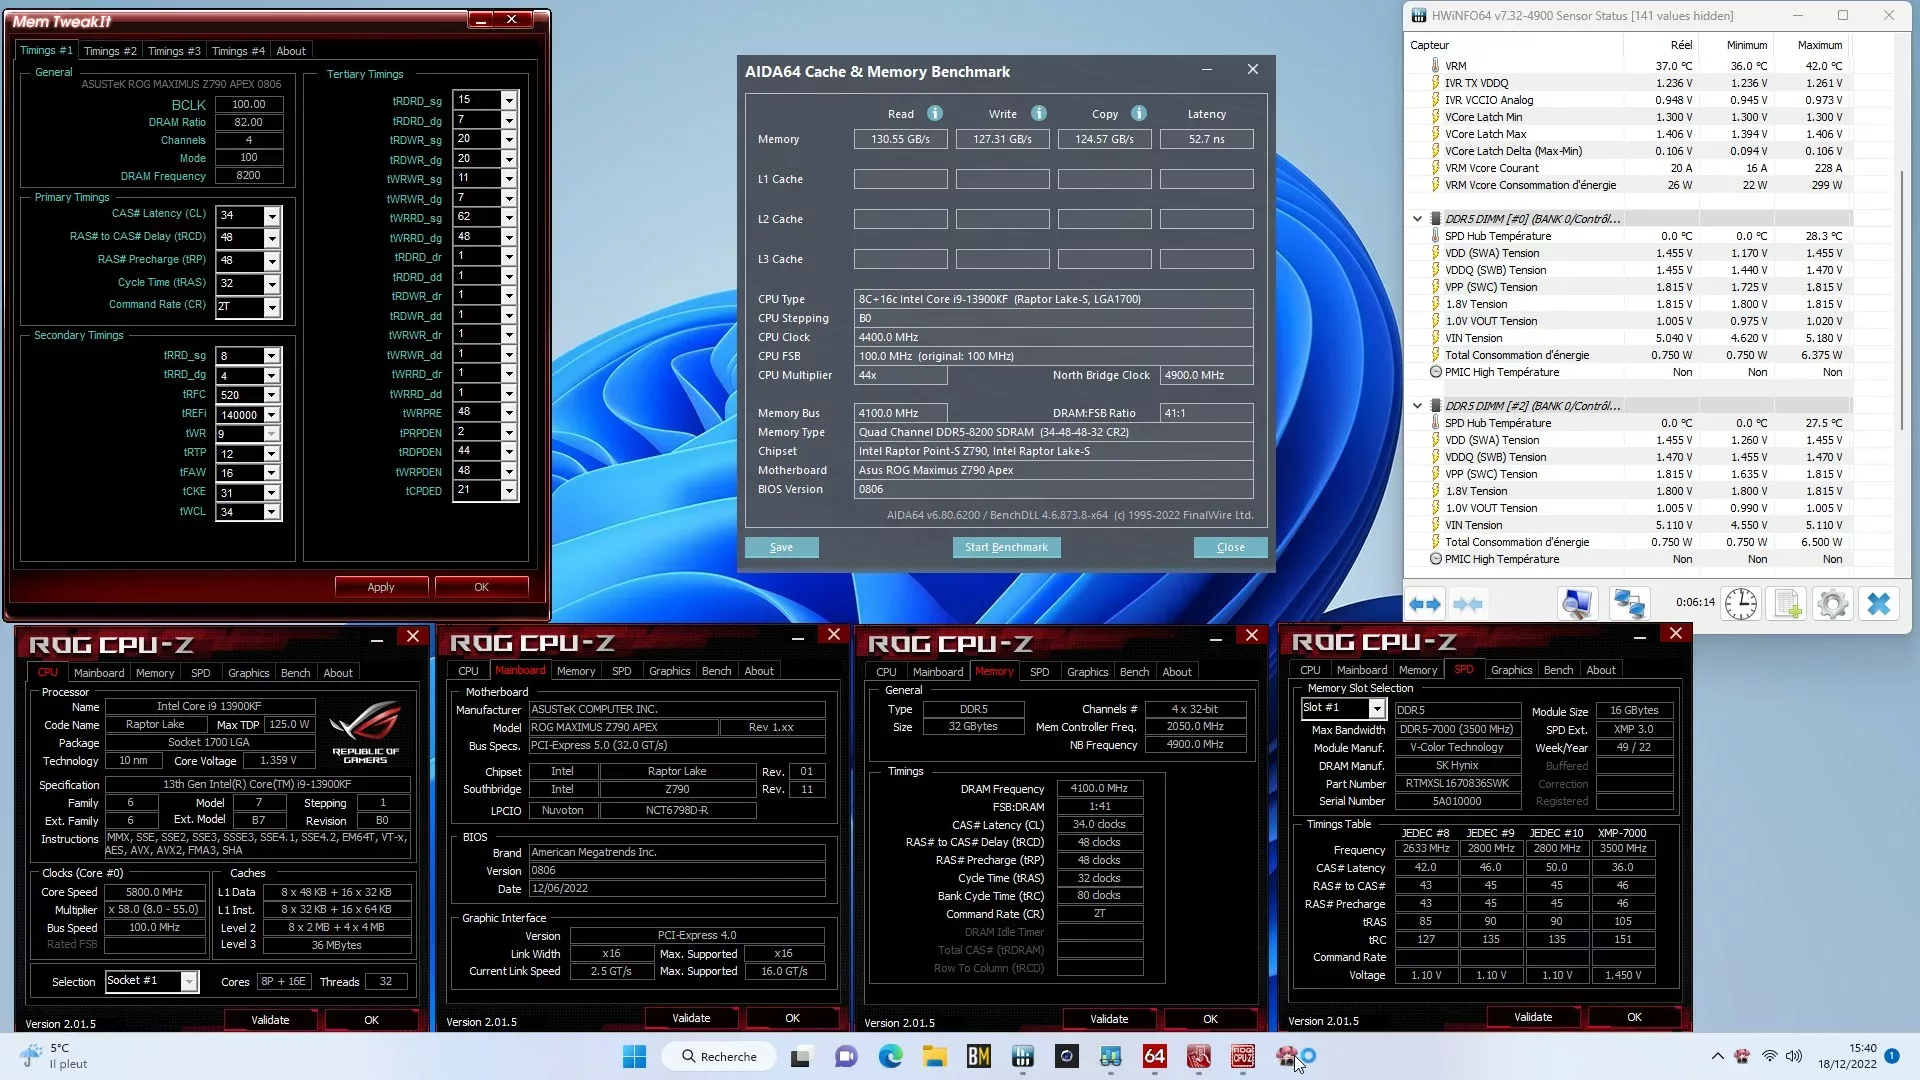
Task: Open Bench tab in first CPU-Z window
Action: click(295, 673)
